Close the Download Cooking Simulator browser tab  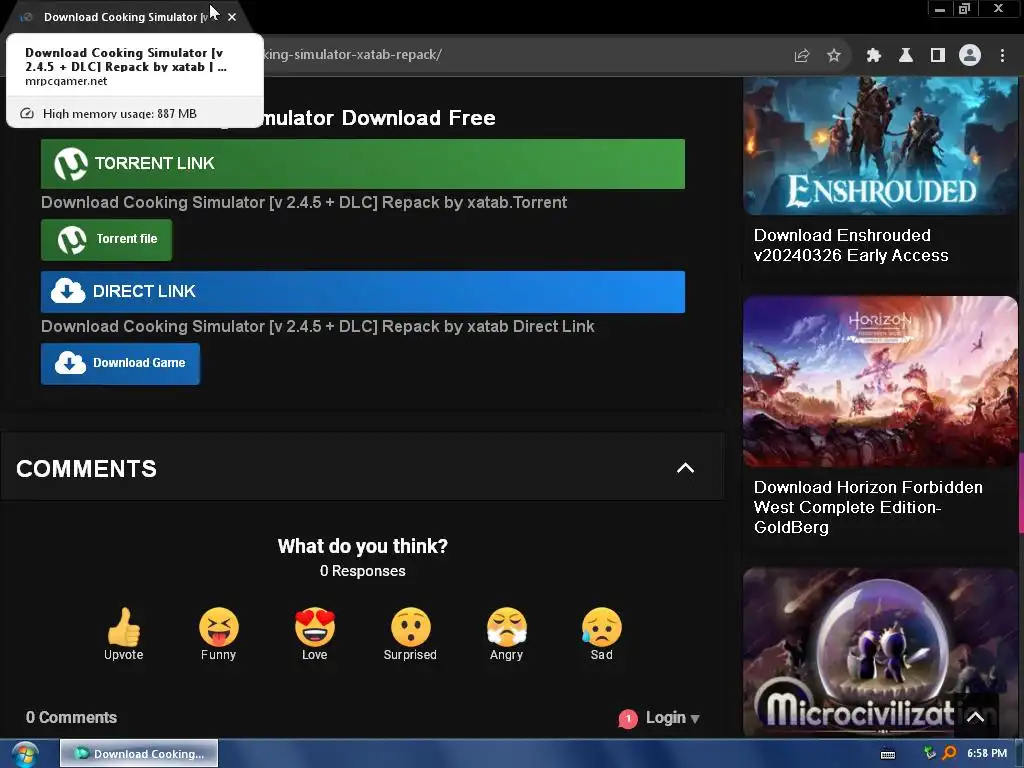click(232, 17)
